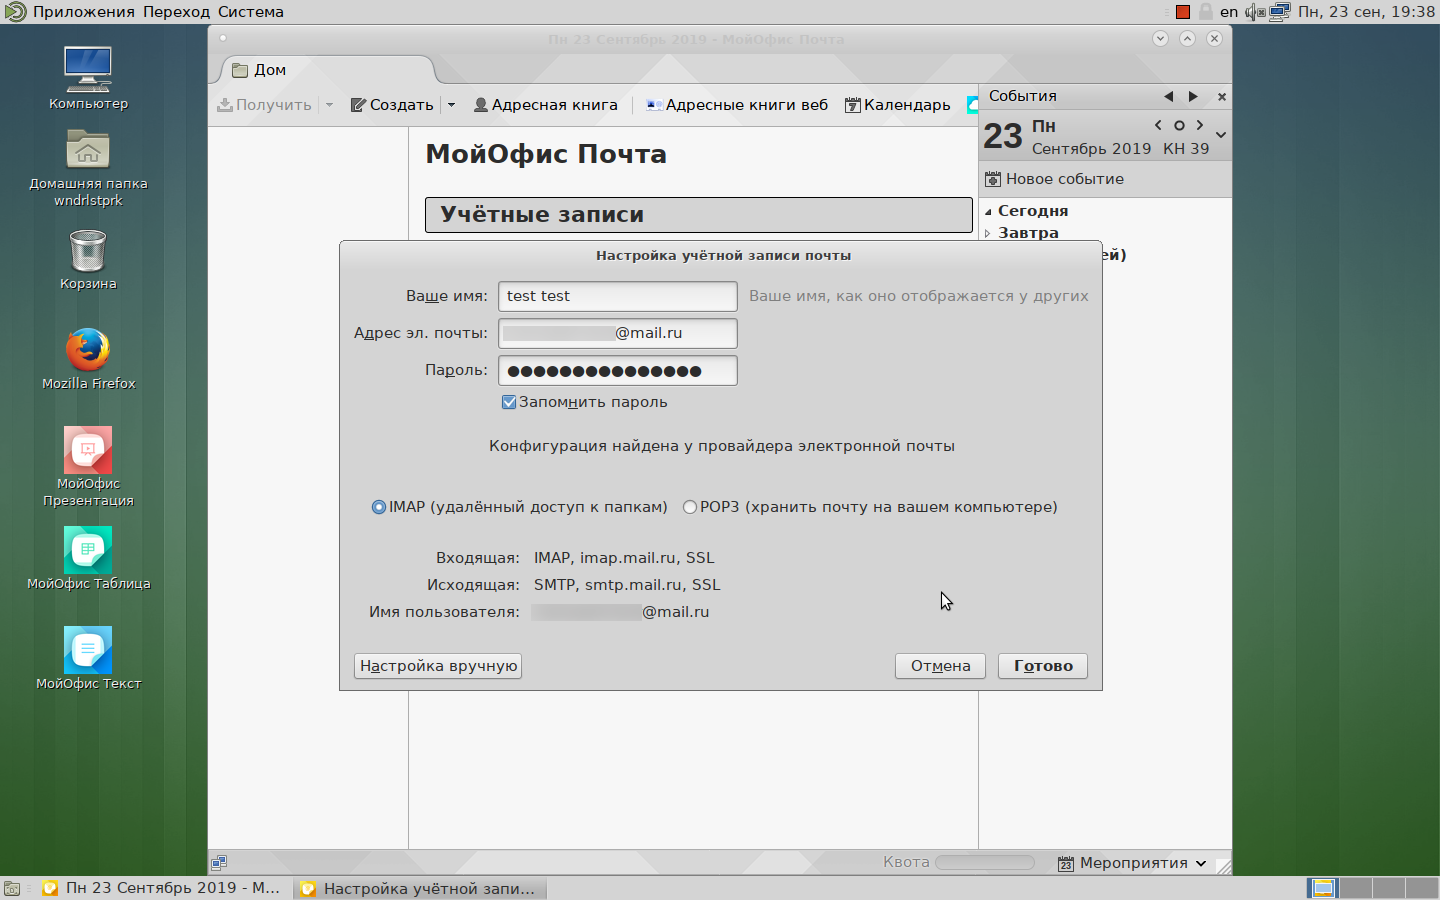Click the cloud icon in the mail toolbar

(972, 105)
